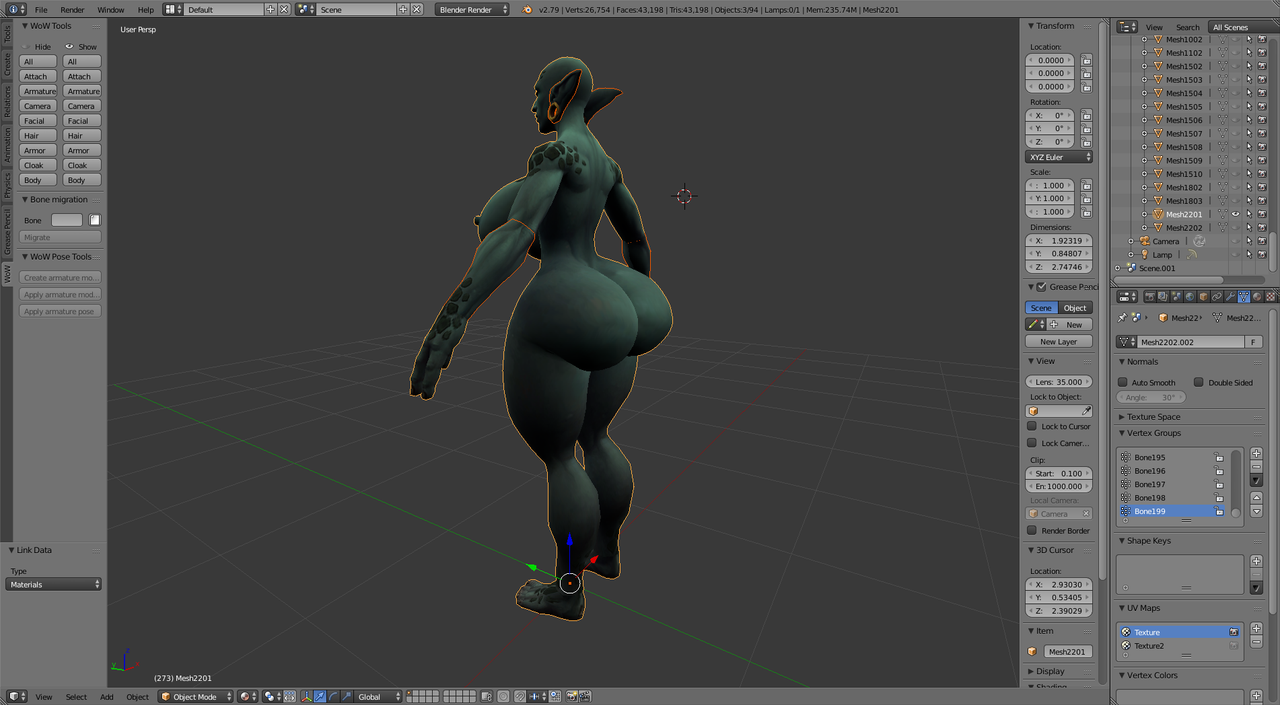Open the Scene properties tab icon
This screenshot has width=1280, height=705.
click(1177, 297)
